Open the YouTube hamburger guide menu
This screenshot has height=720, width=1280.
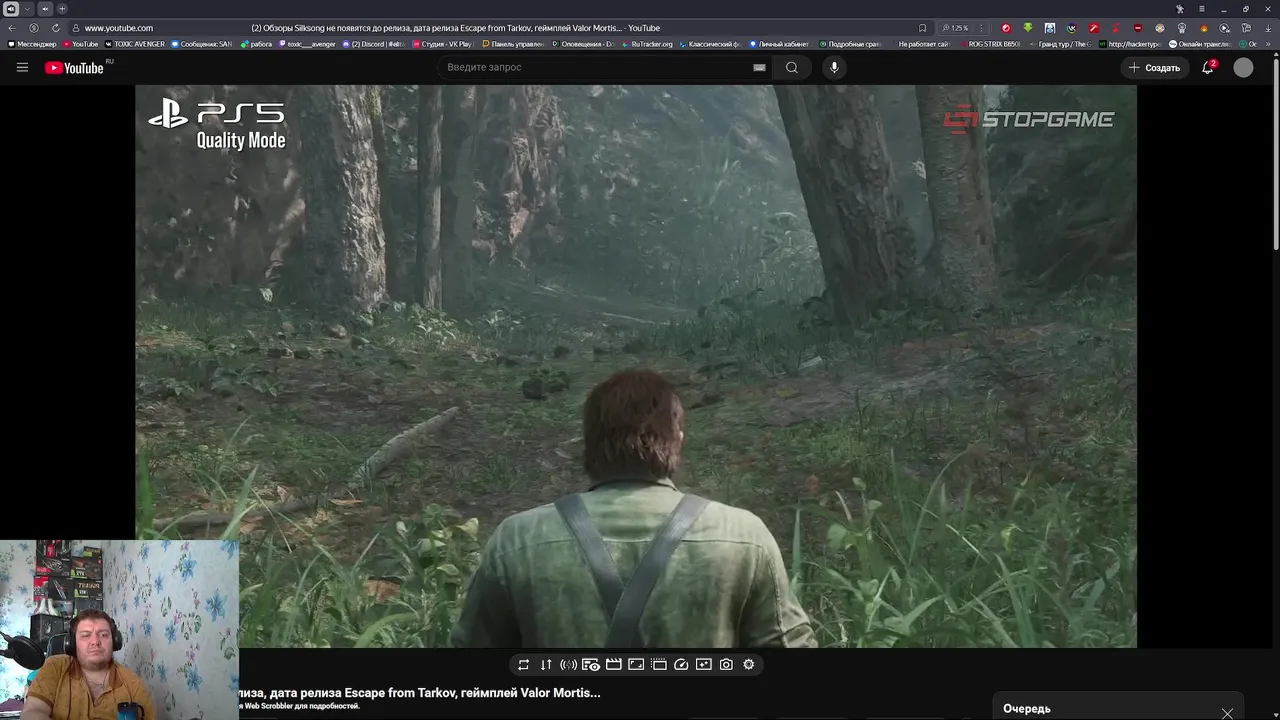coord(22,67)
